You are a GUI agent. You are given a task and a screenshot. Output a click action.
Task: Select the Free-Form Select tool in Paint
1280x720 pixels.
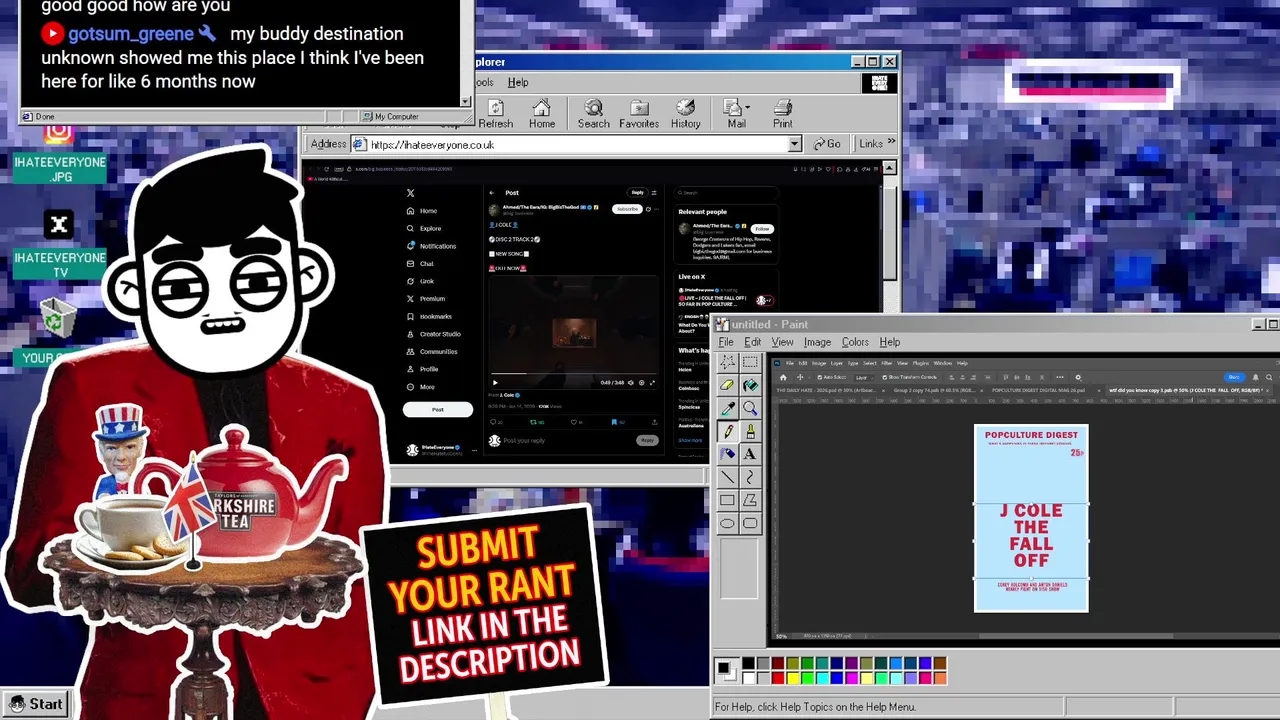click(727, 362)
